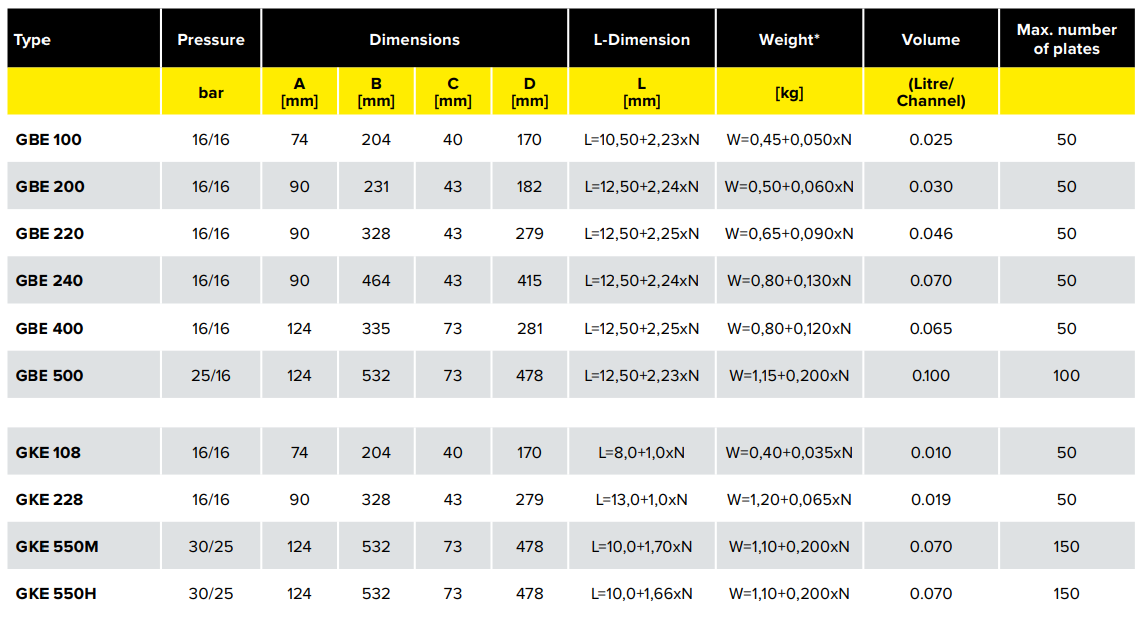The width and height of the screenshot is (1139, 625).
Task: Select the "0.030" volume value
Action: tap(931, 187)
